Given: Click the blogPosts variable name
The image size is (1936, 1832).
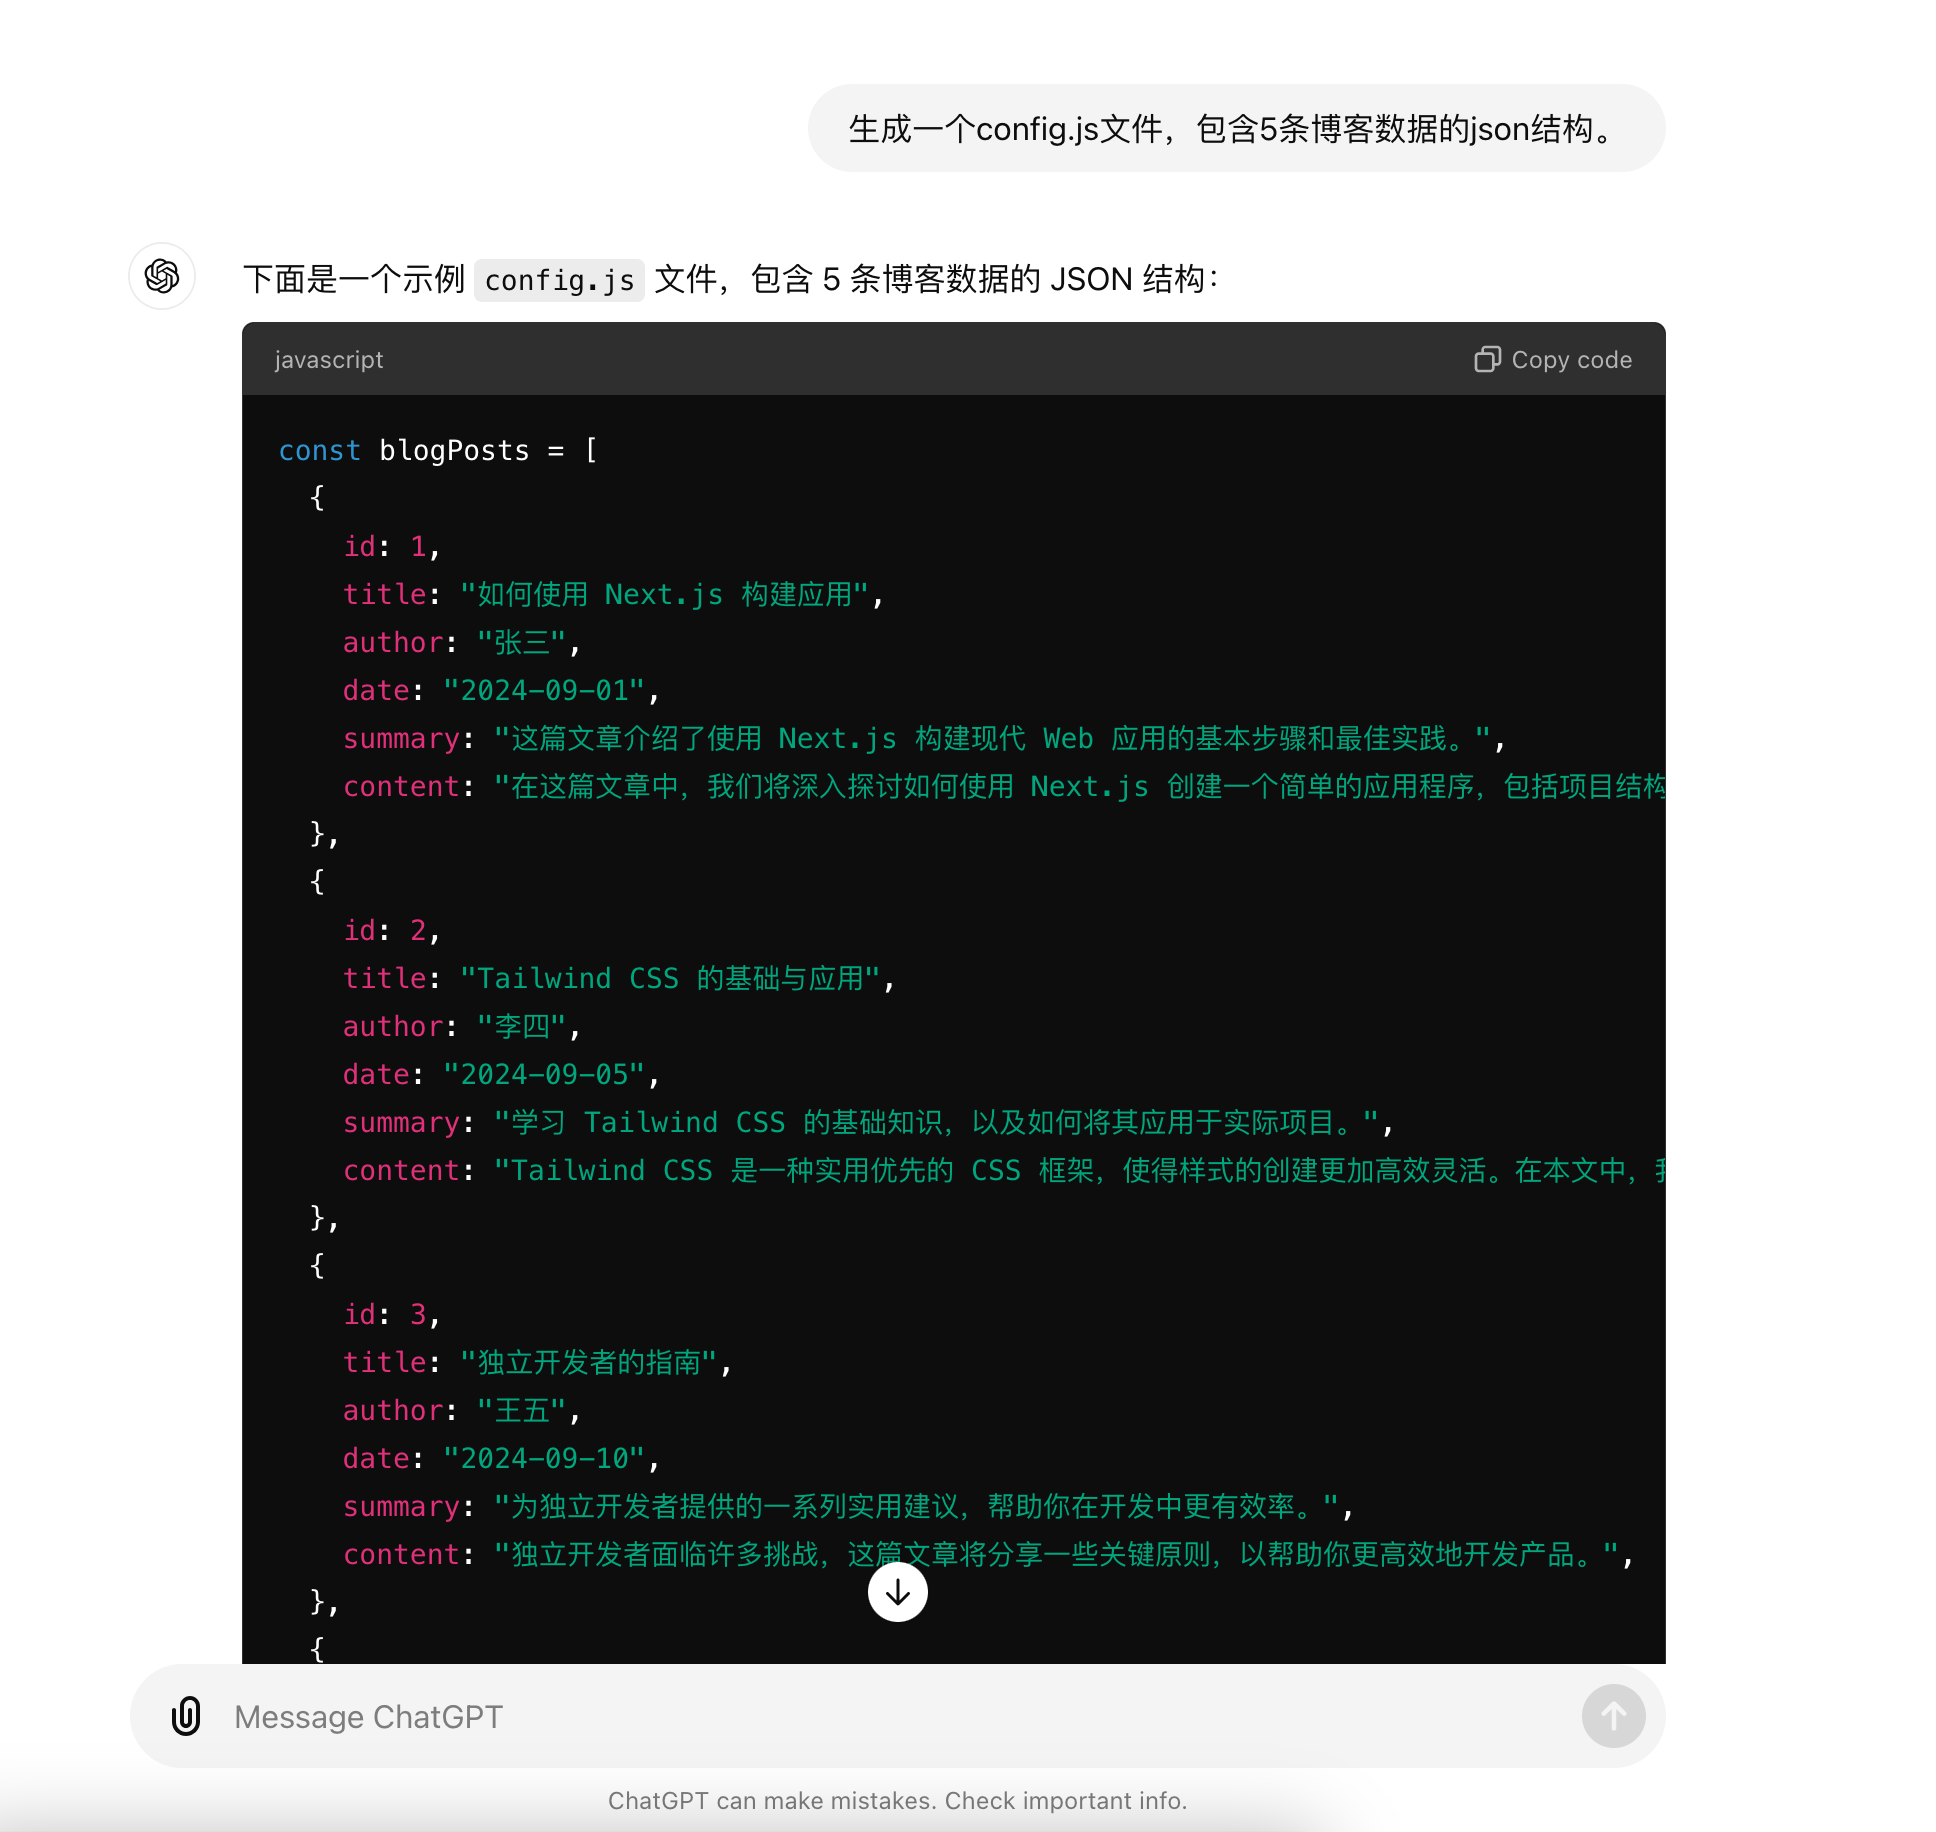Looking at the screenshot, I should pyautogui.click(x=454, y=451).
